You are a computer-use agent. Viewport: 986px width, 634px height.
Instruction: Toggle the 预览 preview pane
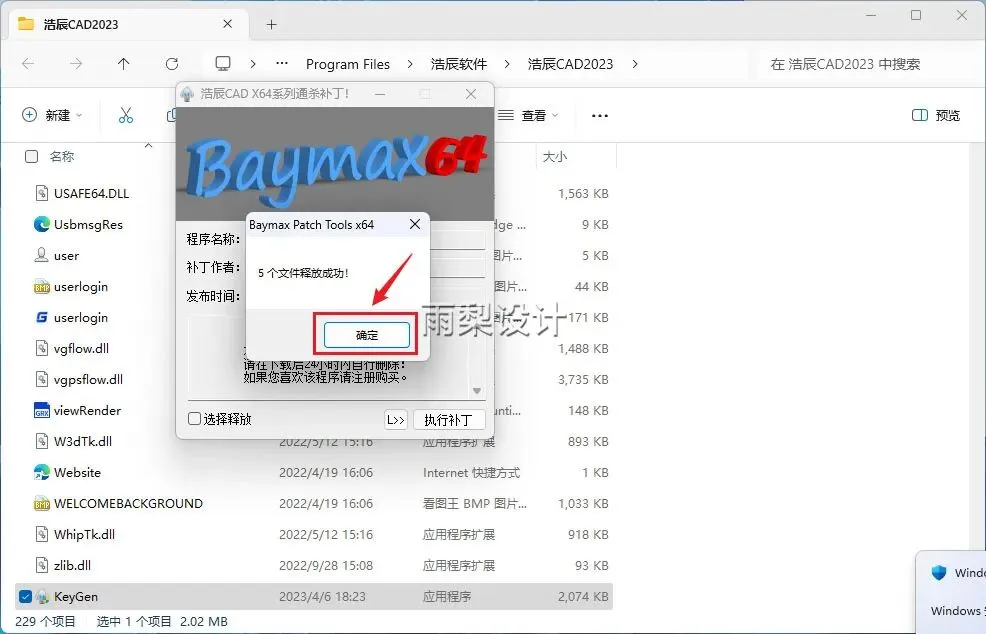click(x=936, y=115)
